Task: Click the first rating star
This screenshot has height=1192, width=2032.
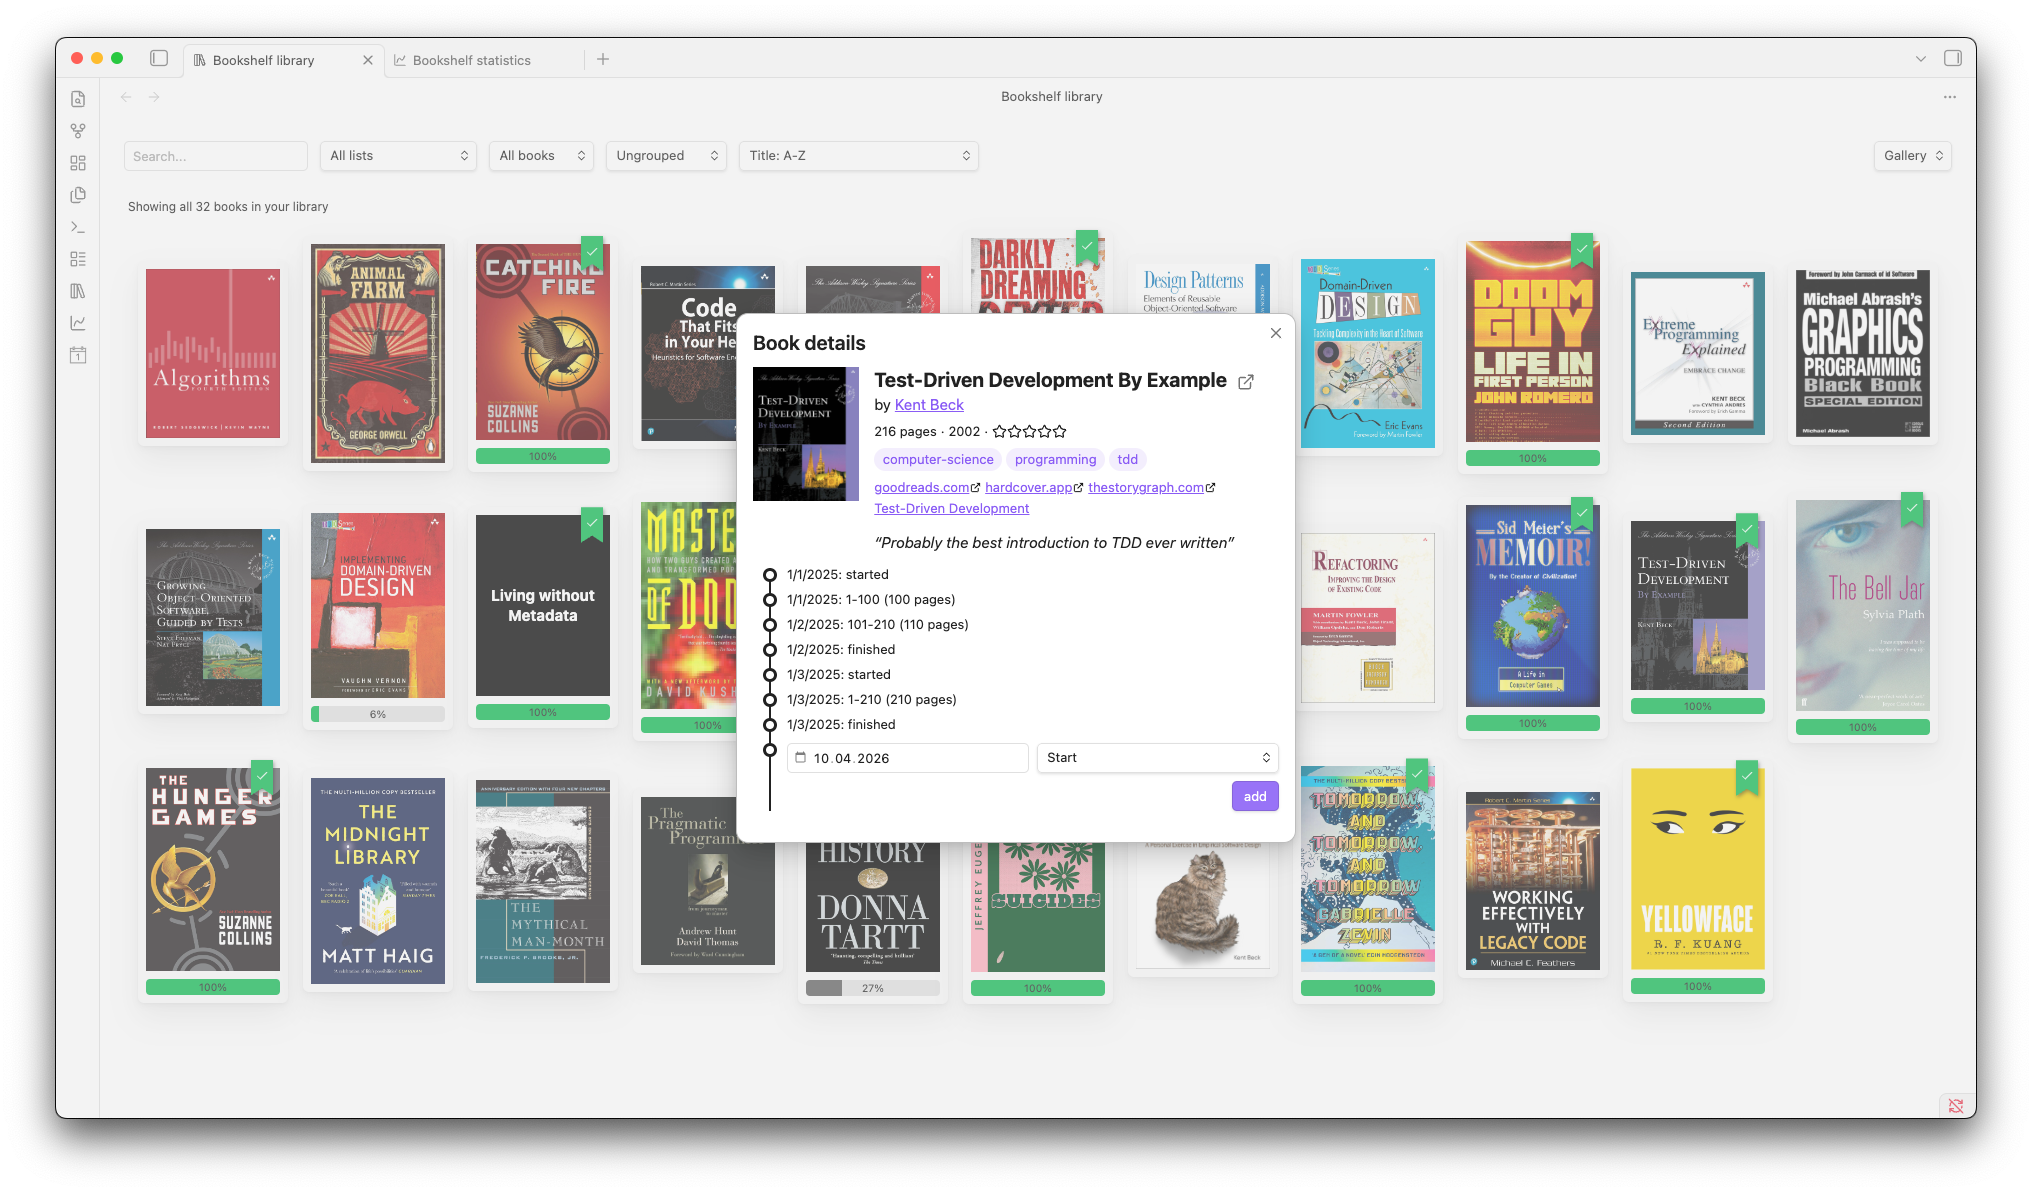Action: (x=999, y=432)
